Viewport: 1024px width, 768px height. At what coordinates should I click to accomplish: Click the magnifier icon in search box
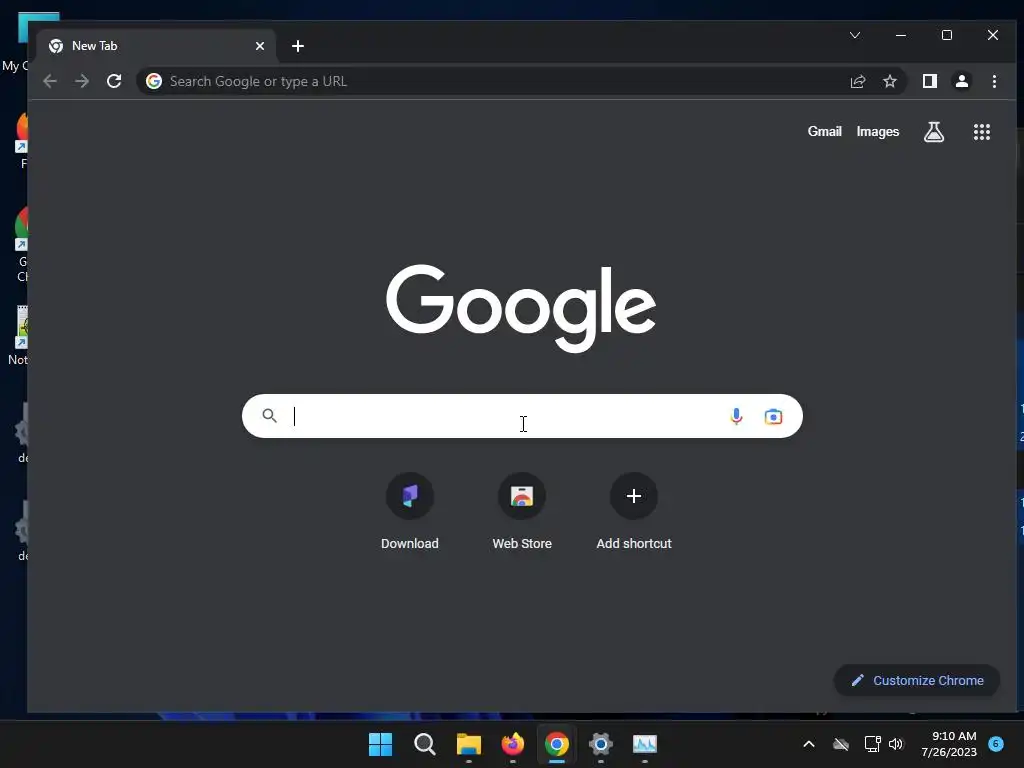point(270,415)
